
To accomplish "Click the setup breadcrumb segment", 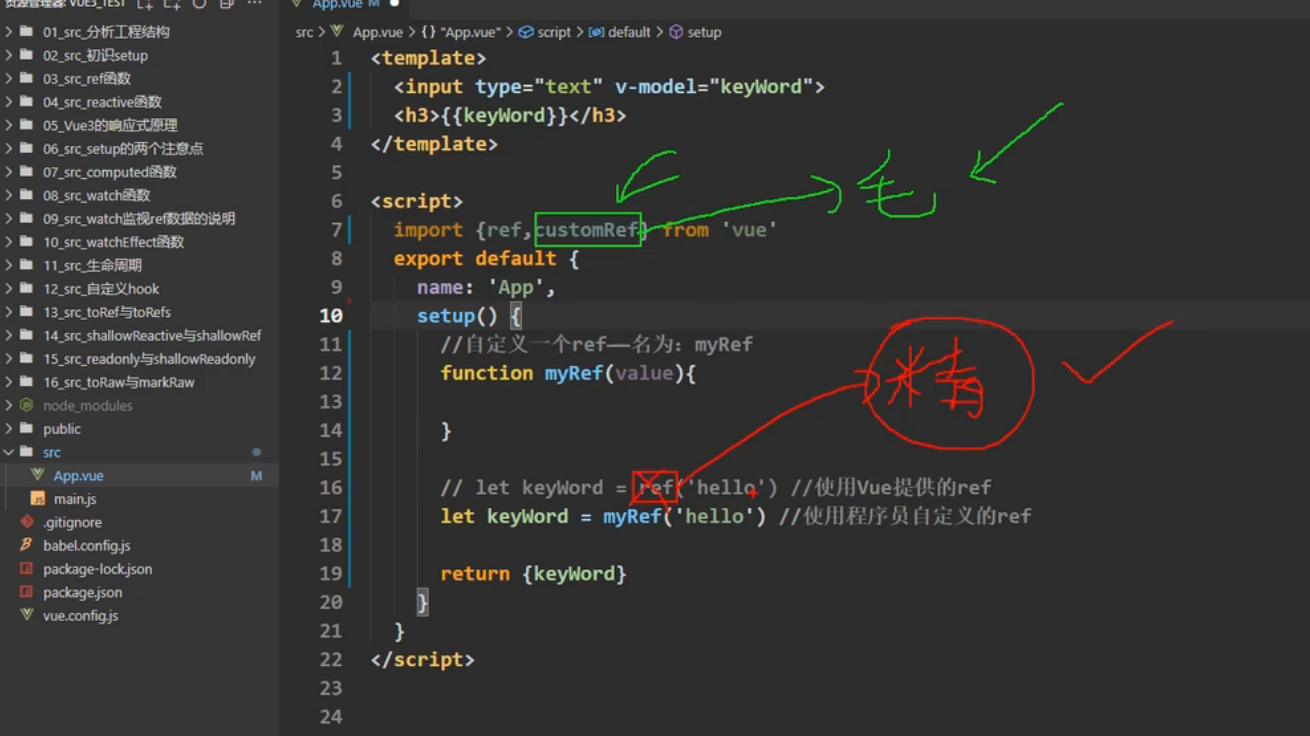I will coord(704,32).
